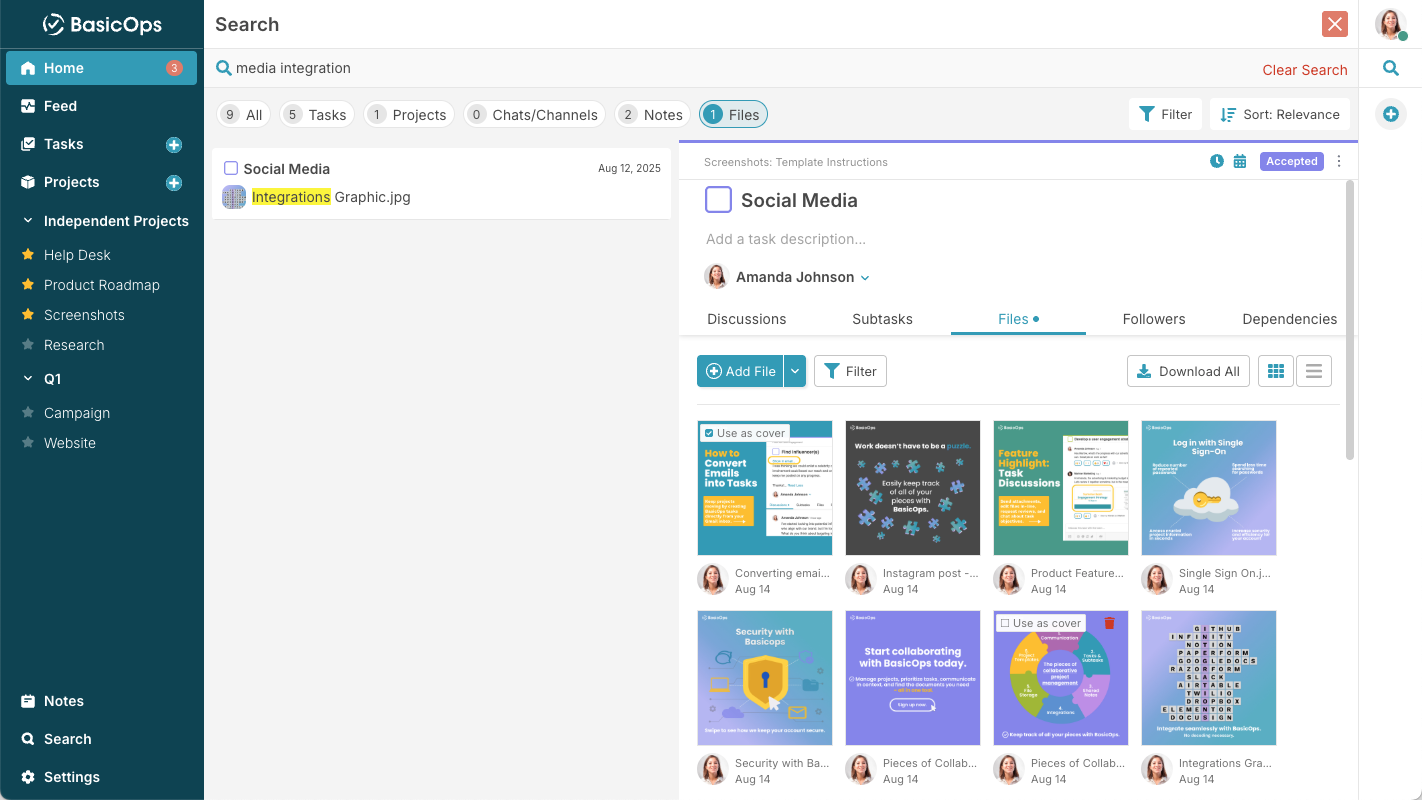Viewport: 1422px width, 800px height.
Task: Click the magnifier icon in the right rail
Action: [1391, 68]
